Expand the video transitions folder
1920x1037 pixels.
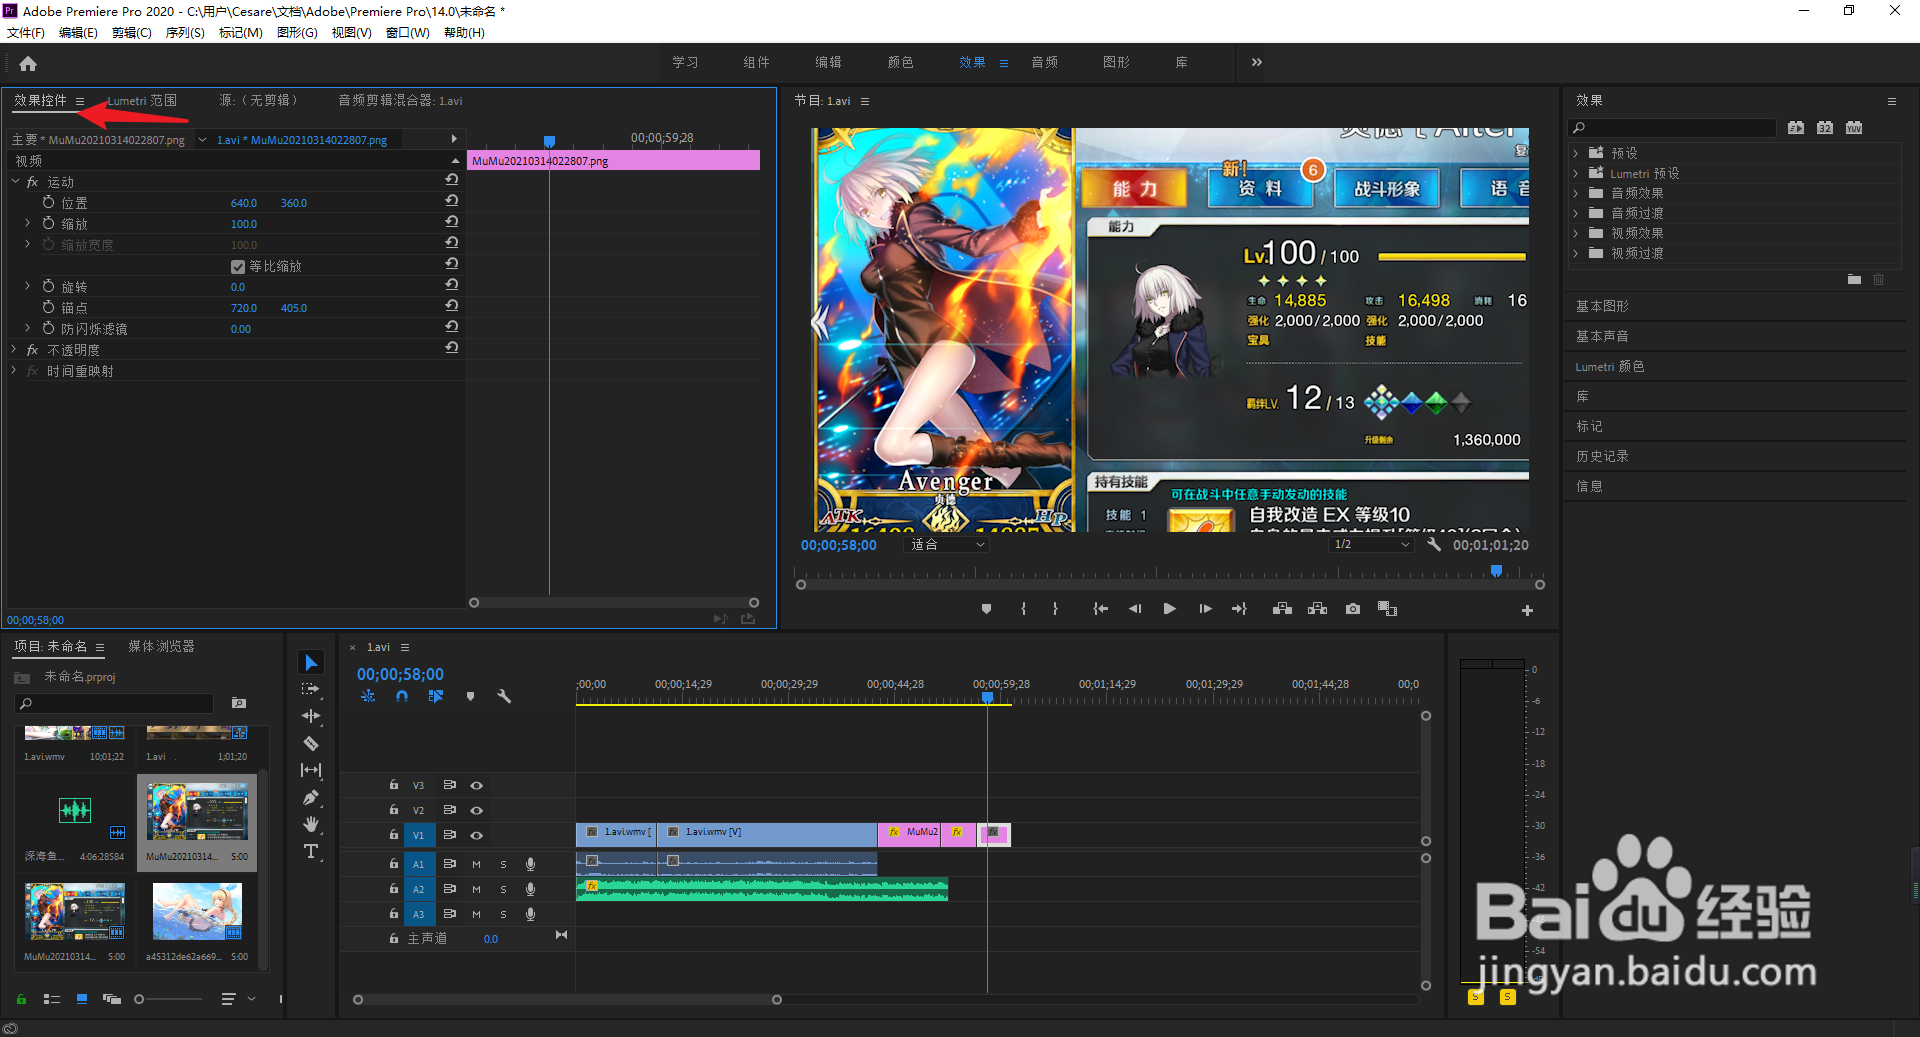[1576, 253]
